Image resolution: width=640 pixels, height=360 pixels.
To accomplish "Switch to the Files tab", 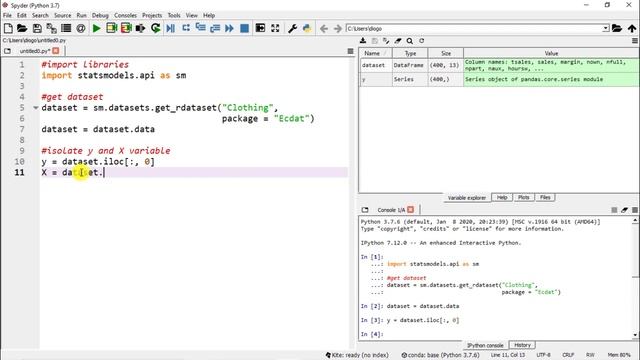I will coord(545,198).
